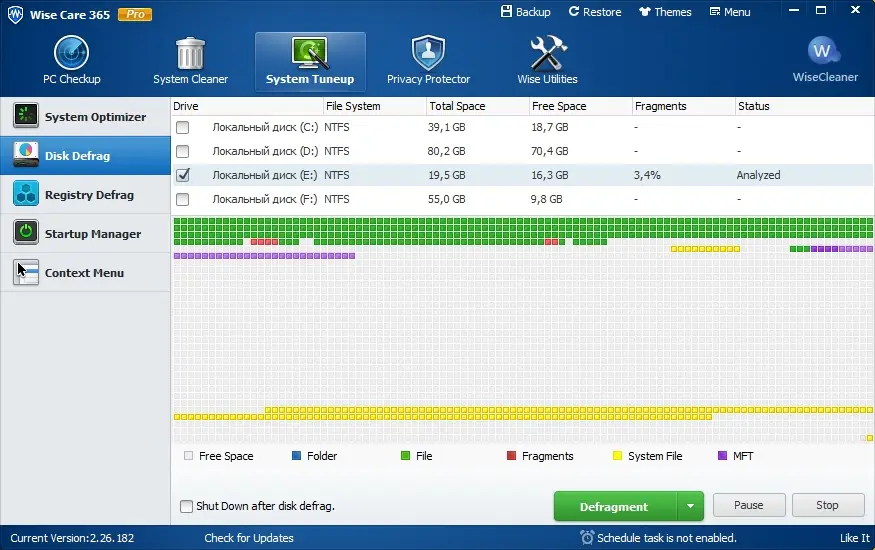Uncheck the checkbox for drive E:

(x=182, y=175)
